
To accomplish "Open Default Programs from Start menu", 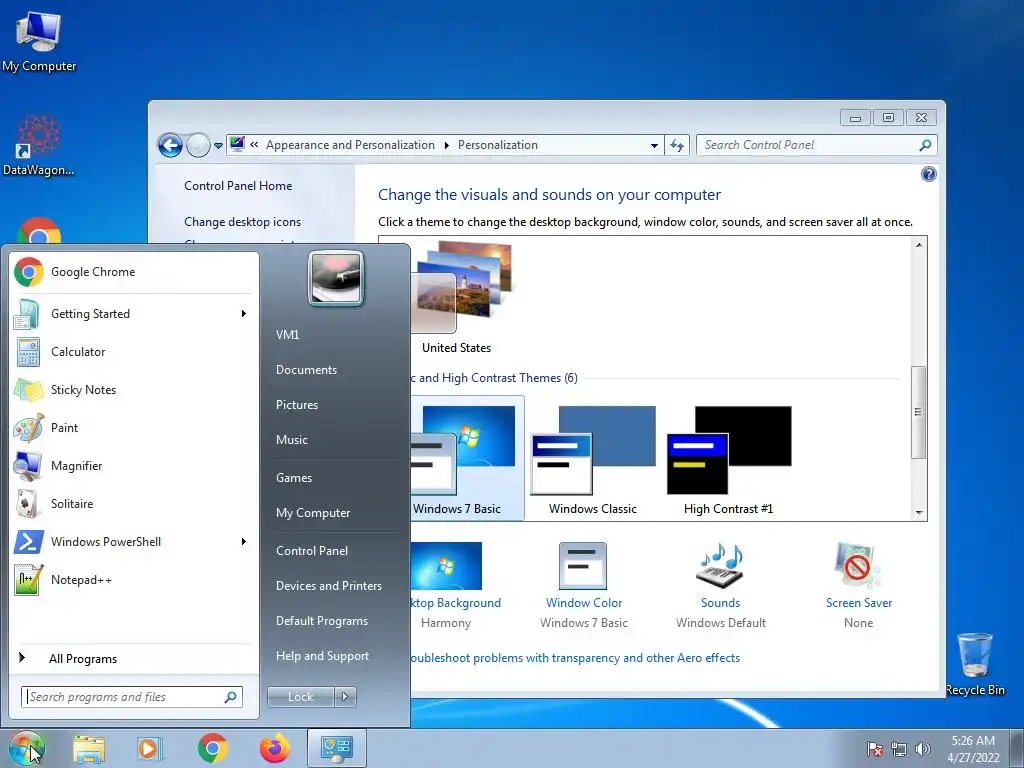I will (321, 620).
